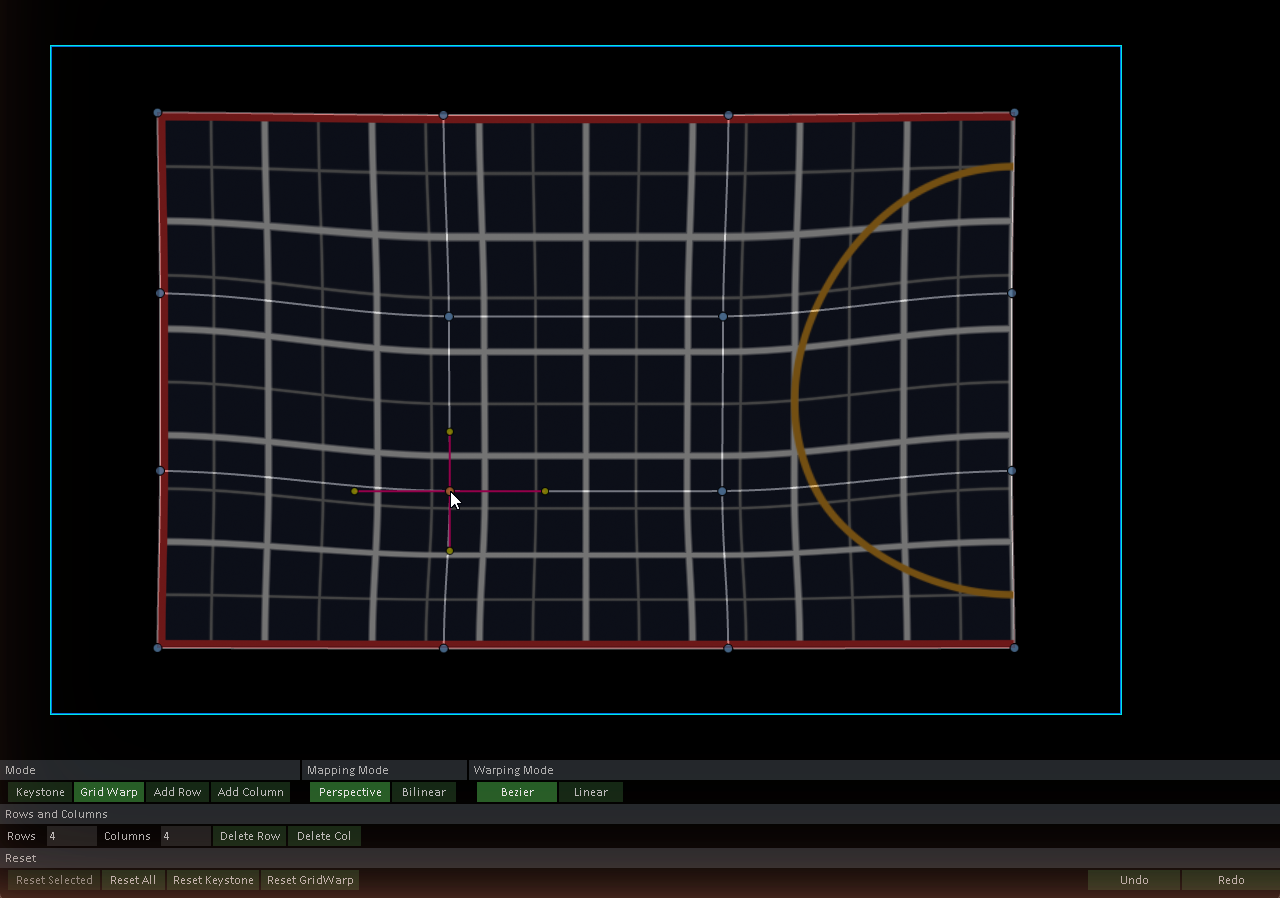Select the right control point on the bottom edge
The width and height of the screenshot is (1280, 898).
(728, 649)
